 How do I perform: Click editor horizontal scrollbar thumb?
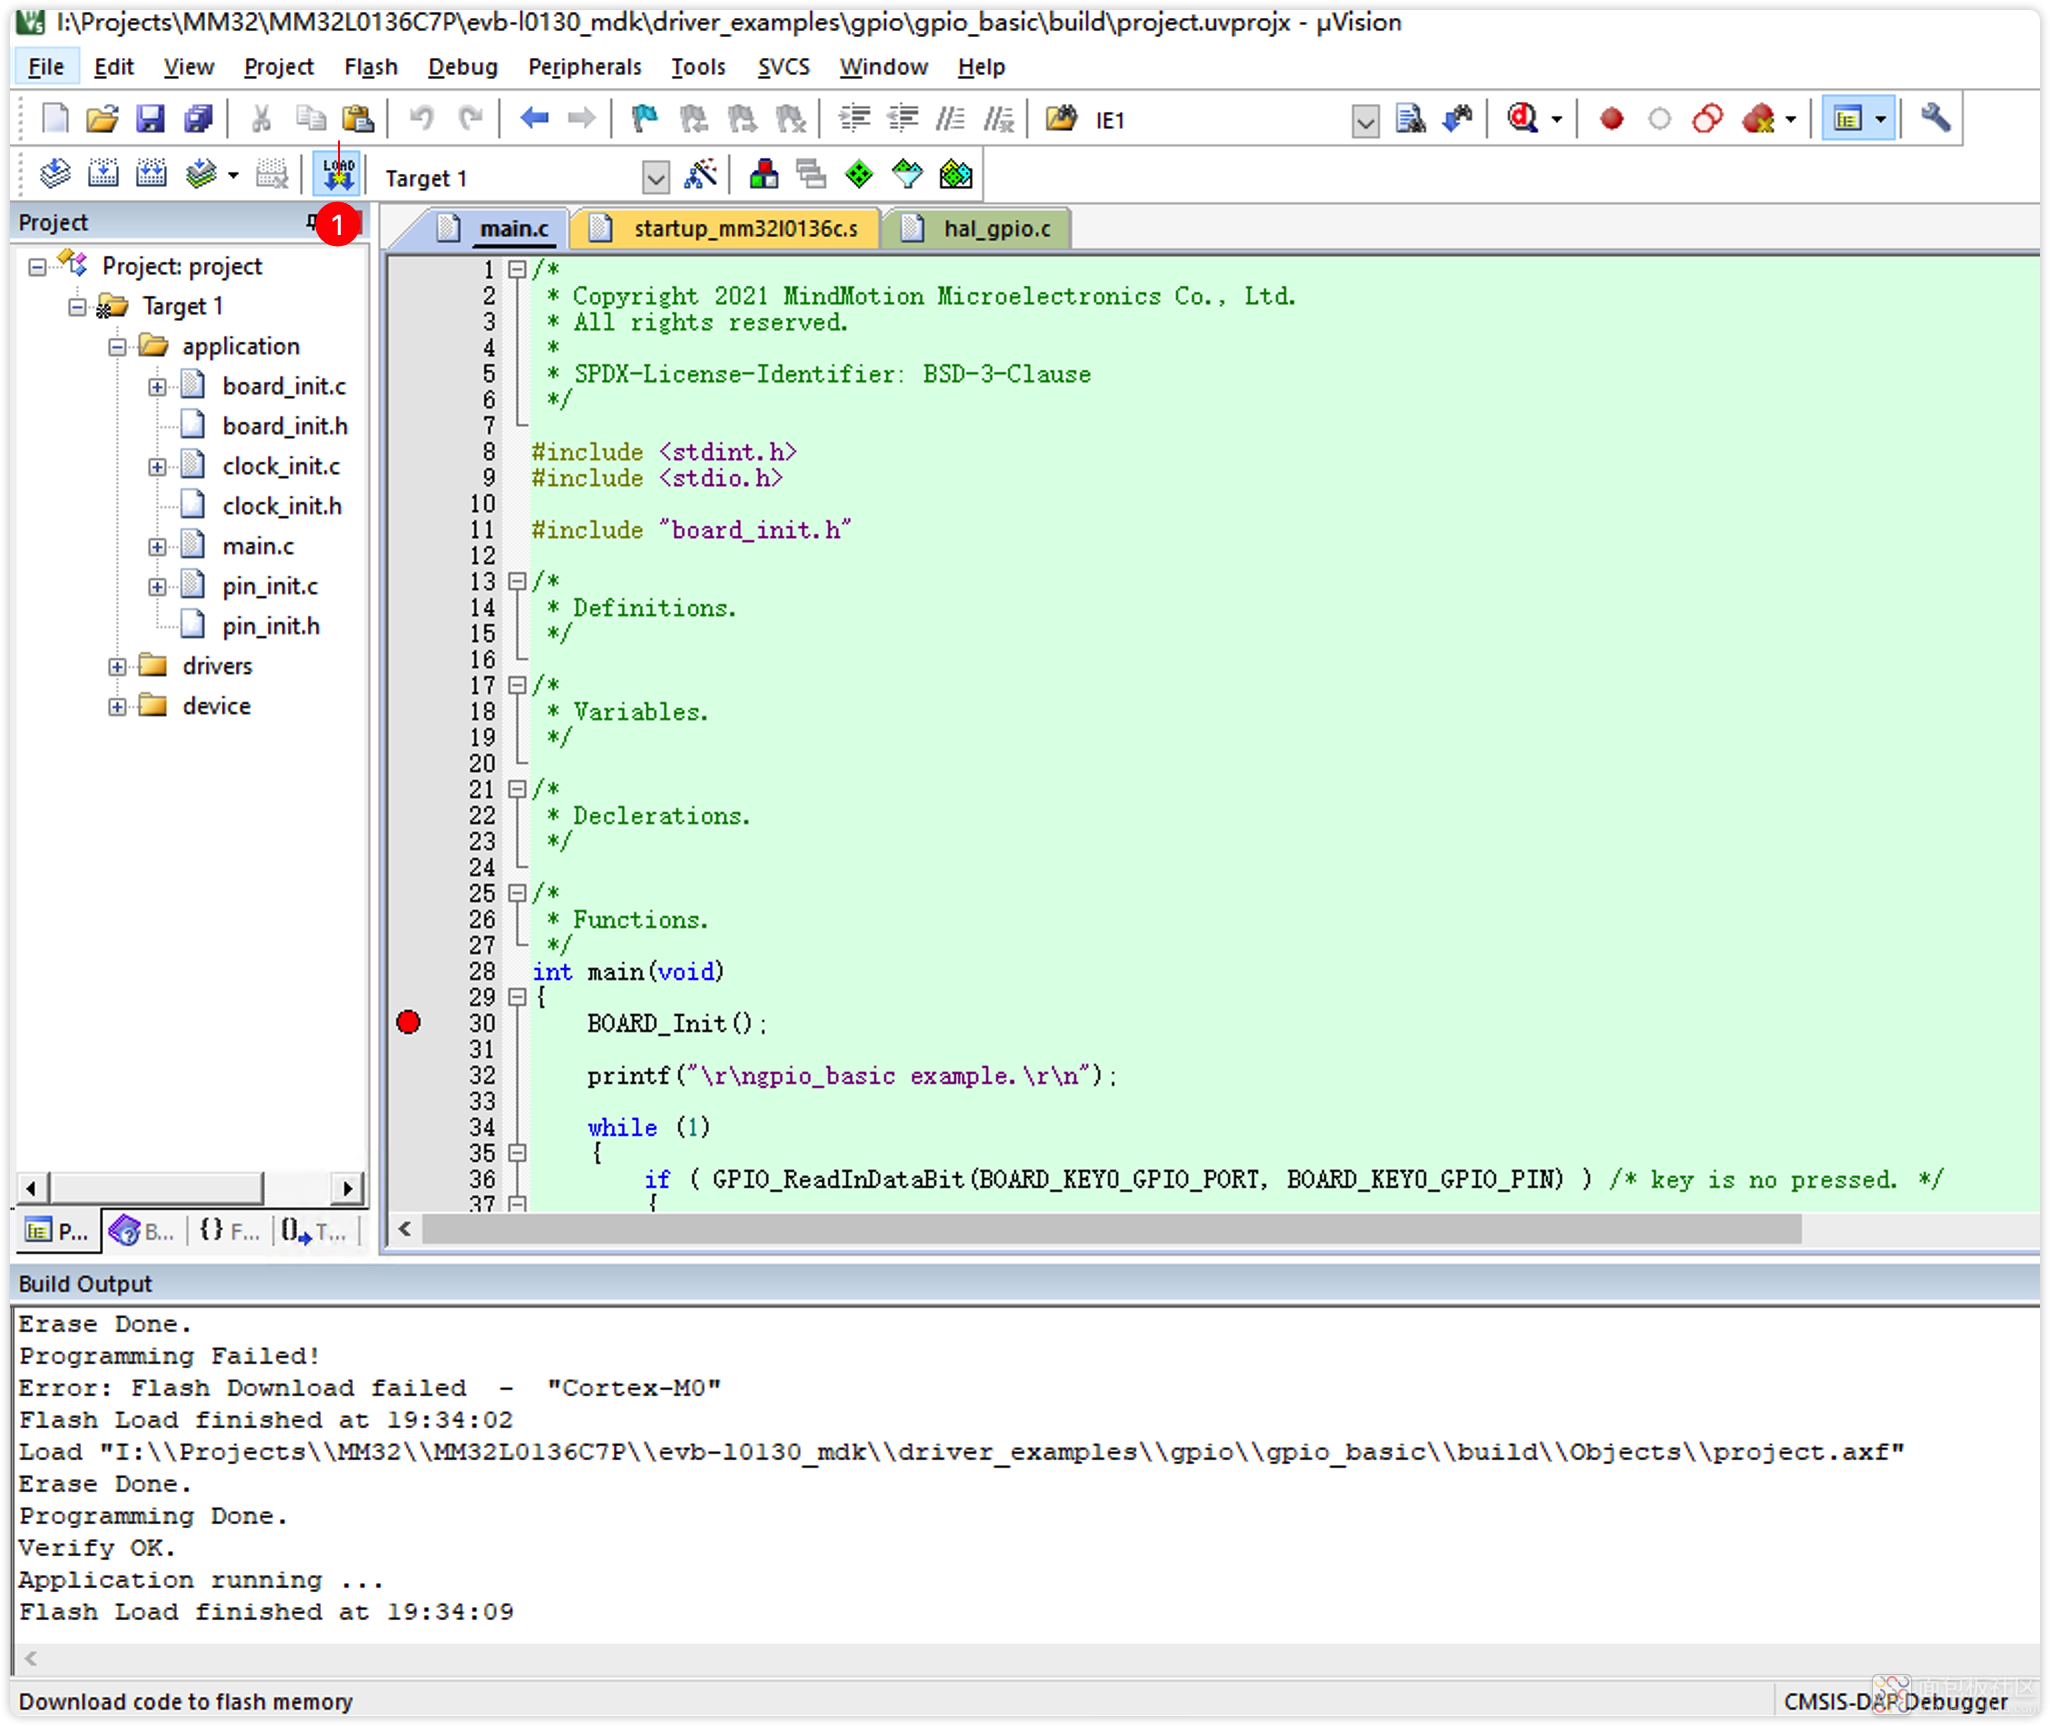[1112, 1229]
